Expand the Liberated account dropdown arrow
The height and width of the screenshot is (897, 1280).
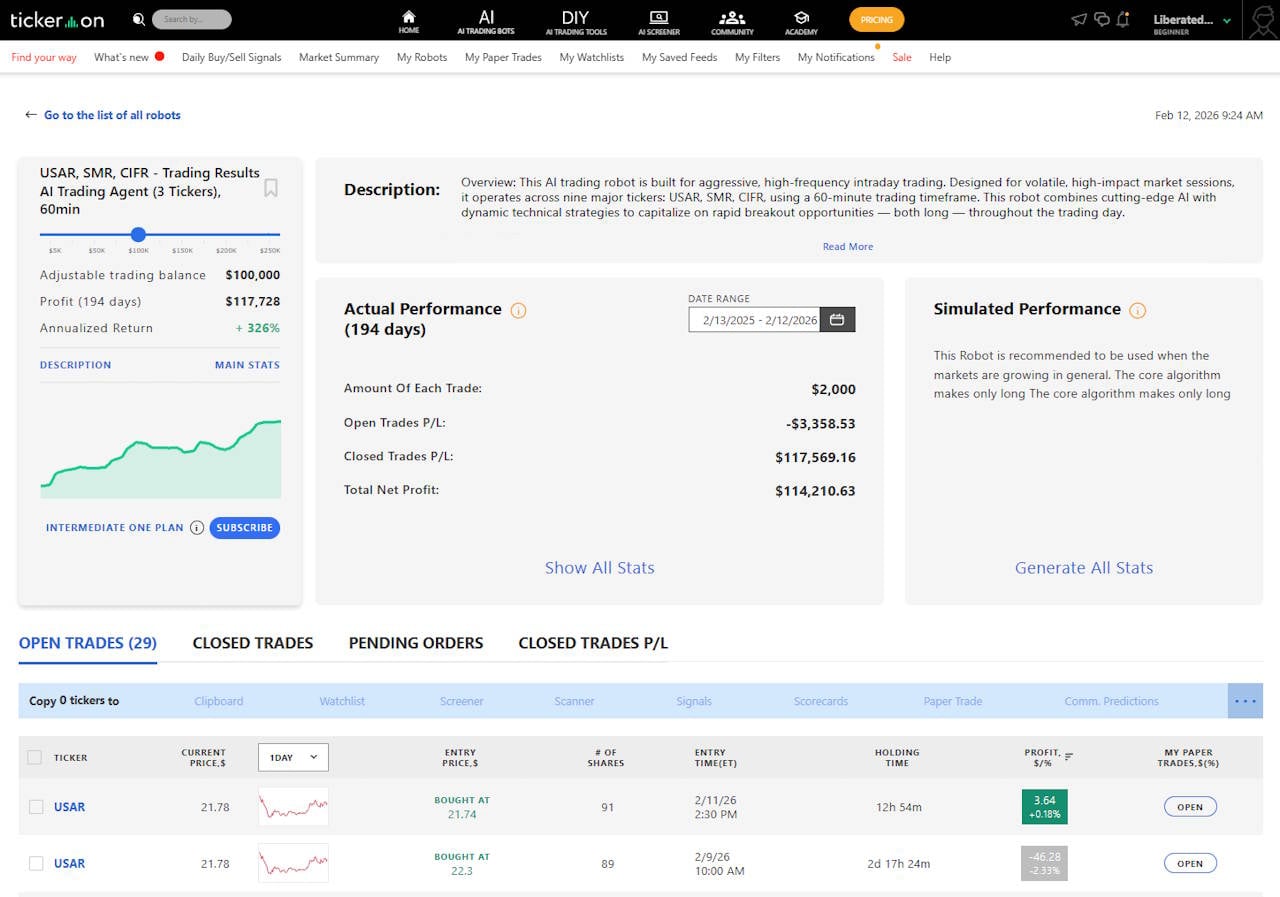[1227, 20]
